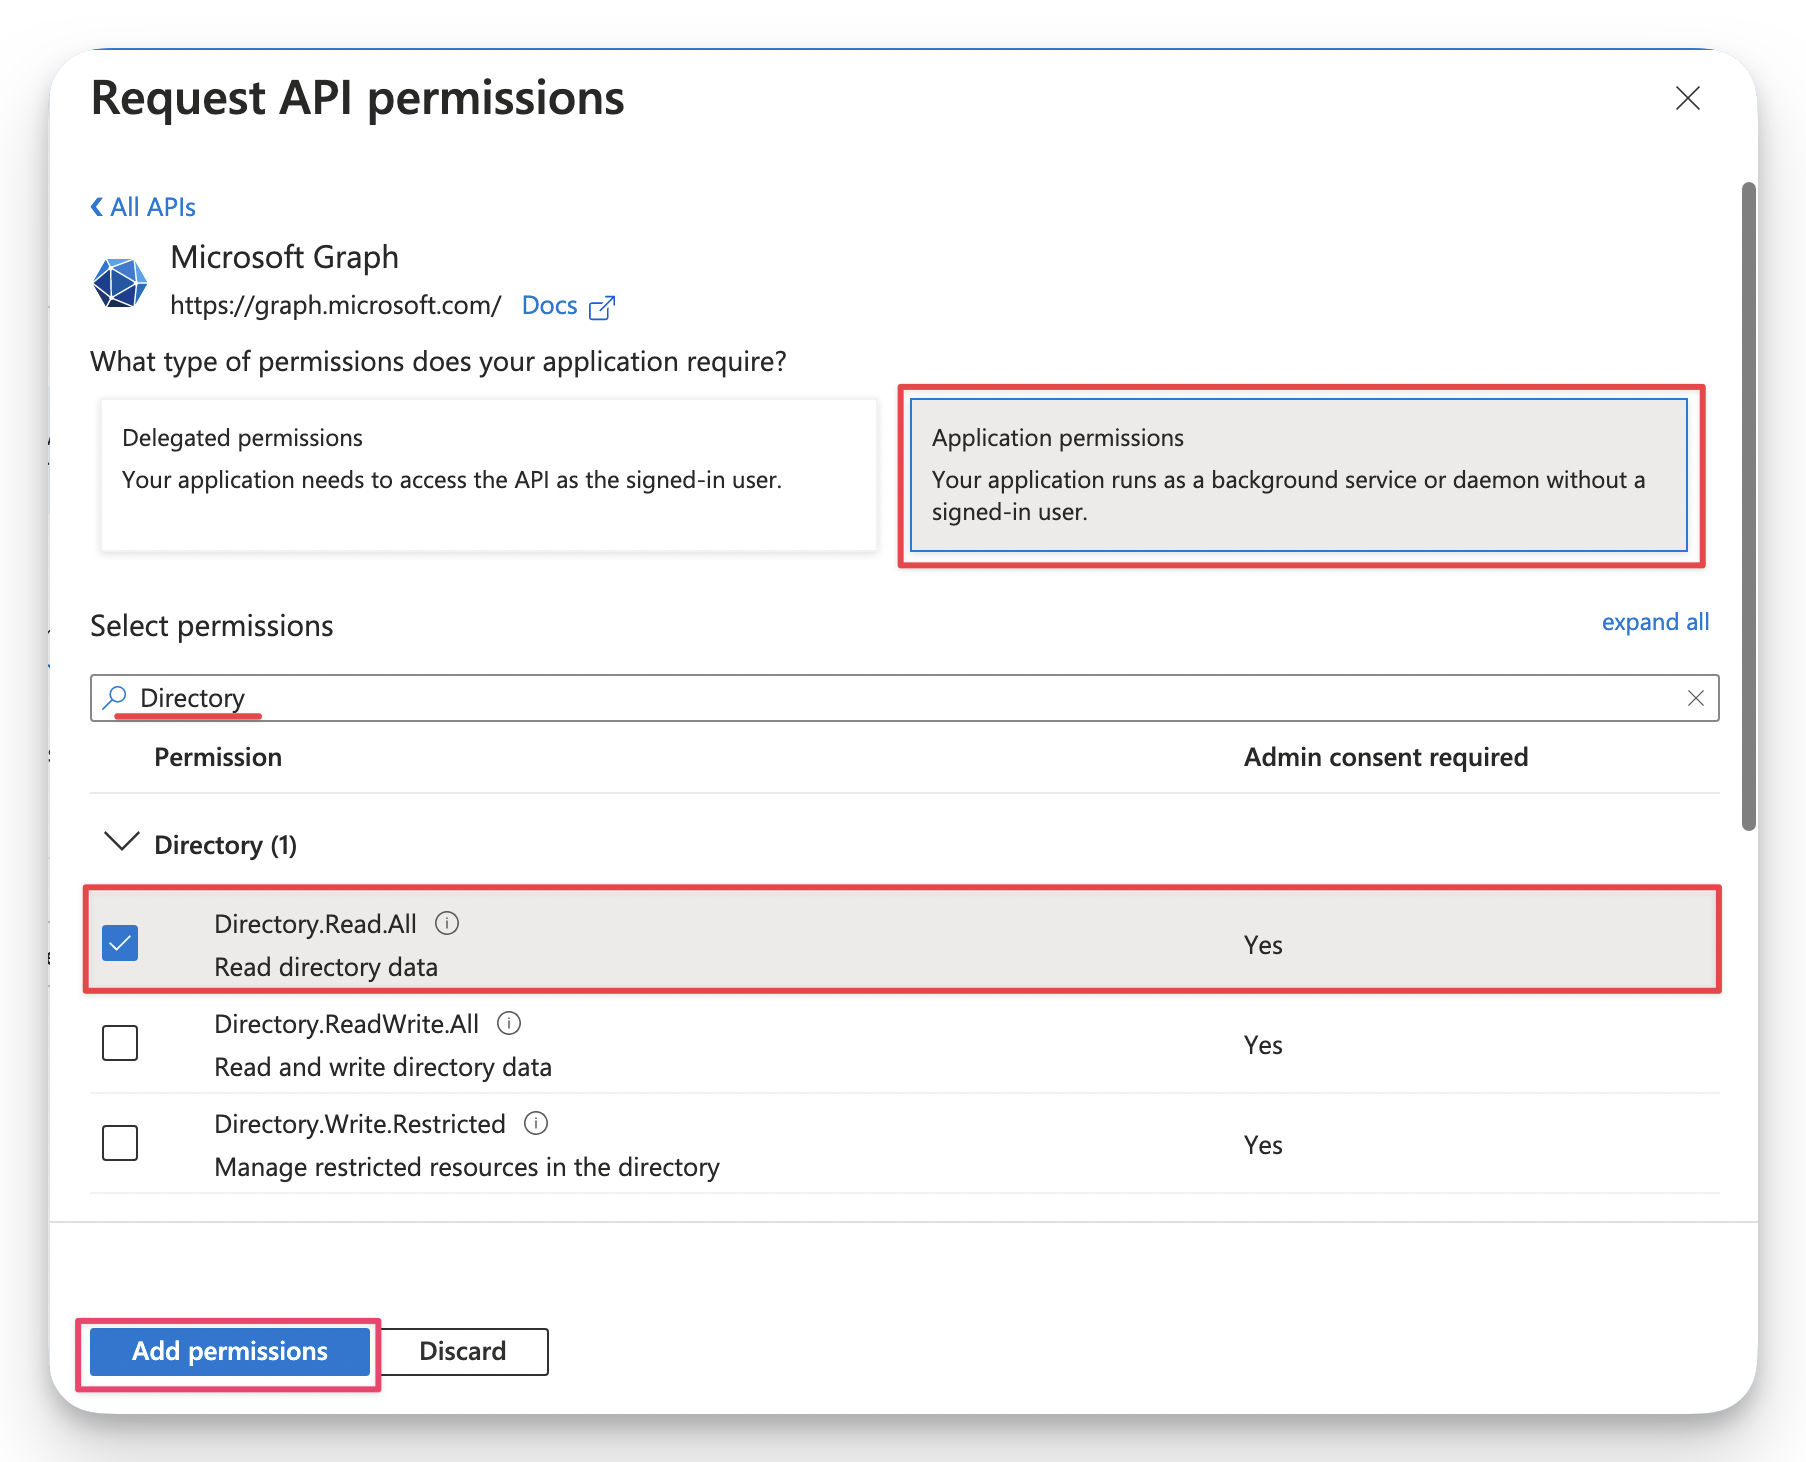Viewport: 1806px width, 1462px height.
Task: Click 'Read and write directory data' text
Action: 383,1067
